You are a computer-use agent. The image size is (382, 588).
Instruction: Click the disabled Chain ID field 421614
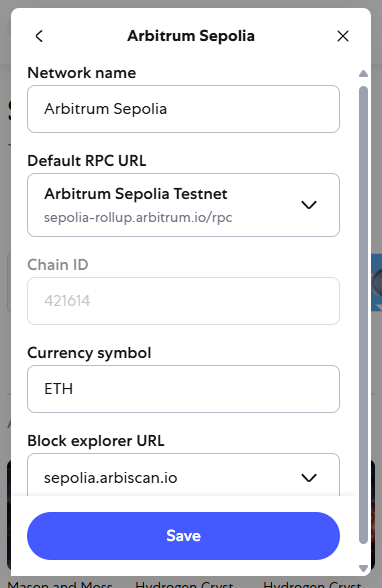pos(183,301)
